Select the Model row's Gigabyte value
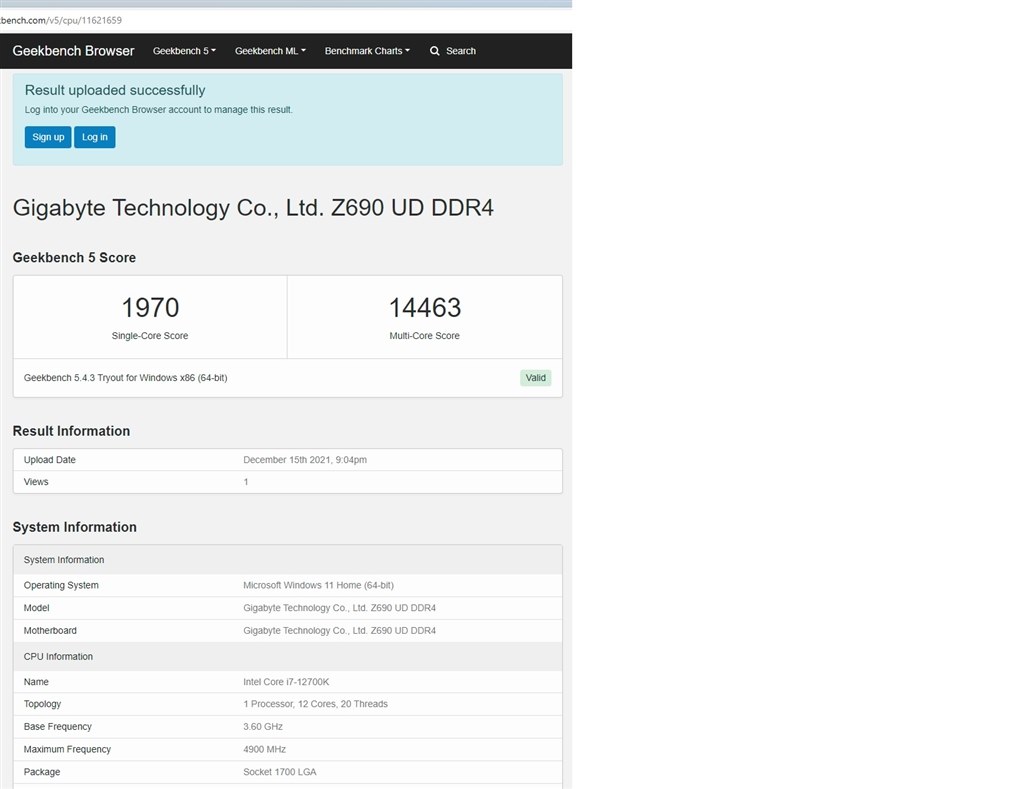The width and height of the screenshot is (1024, 789). [x=340, y=608]
